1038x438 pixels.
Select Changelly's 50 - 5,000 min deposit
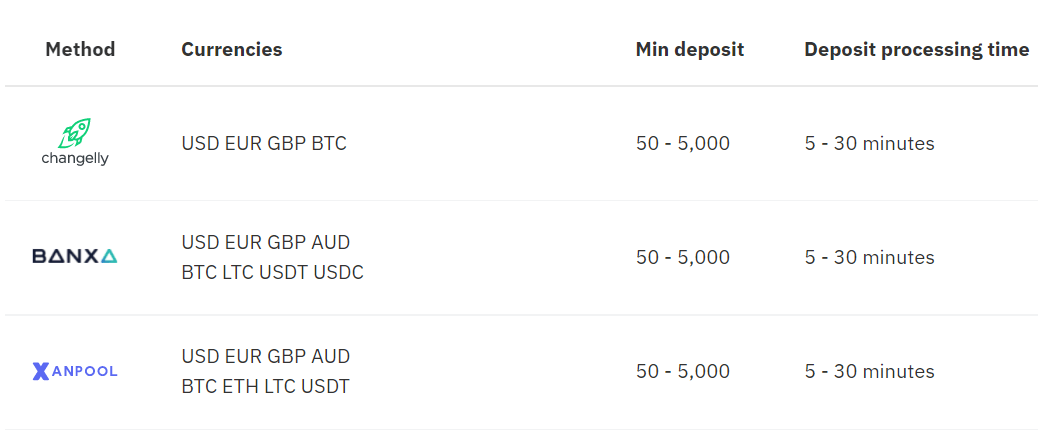pyautogui.click(x=683, y=143)
